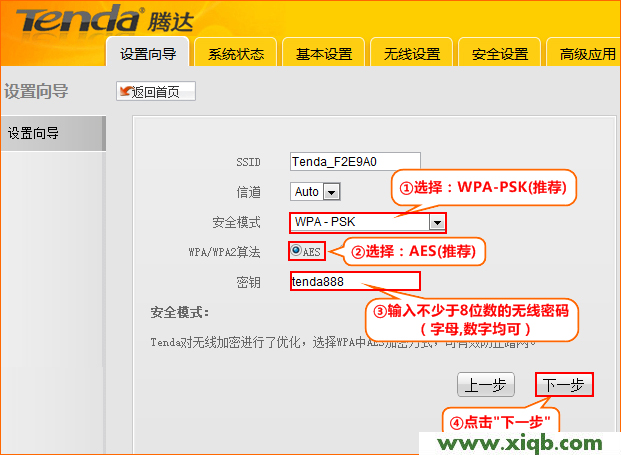Click the 下一步 button
Image resolution: width=621 pixels, height=455 pixels.
565,385
